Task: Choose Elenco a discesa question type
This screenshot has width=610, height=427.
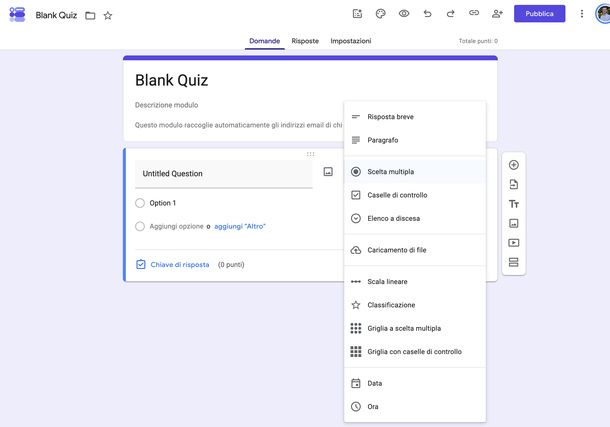Action: tap(415, 218)
